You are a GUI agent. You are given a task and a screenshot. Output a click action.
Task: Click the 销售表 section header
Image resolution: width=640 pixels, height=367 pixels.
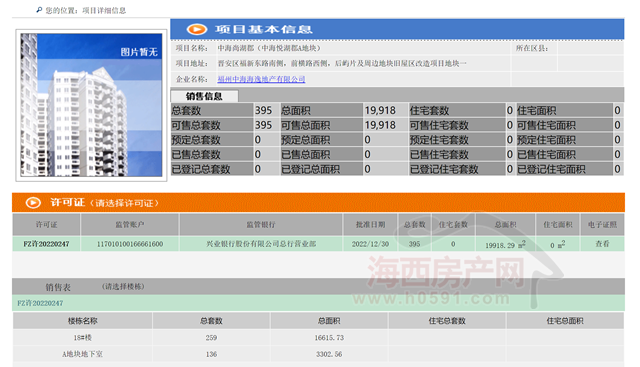[58, 287]
